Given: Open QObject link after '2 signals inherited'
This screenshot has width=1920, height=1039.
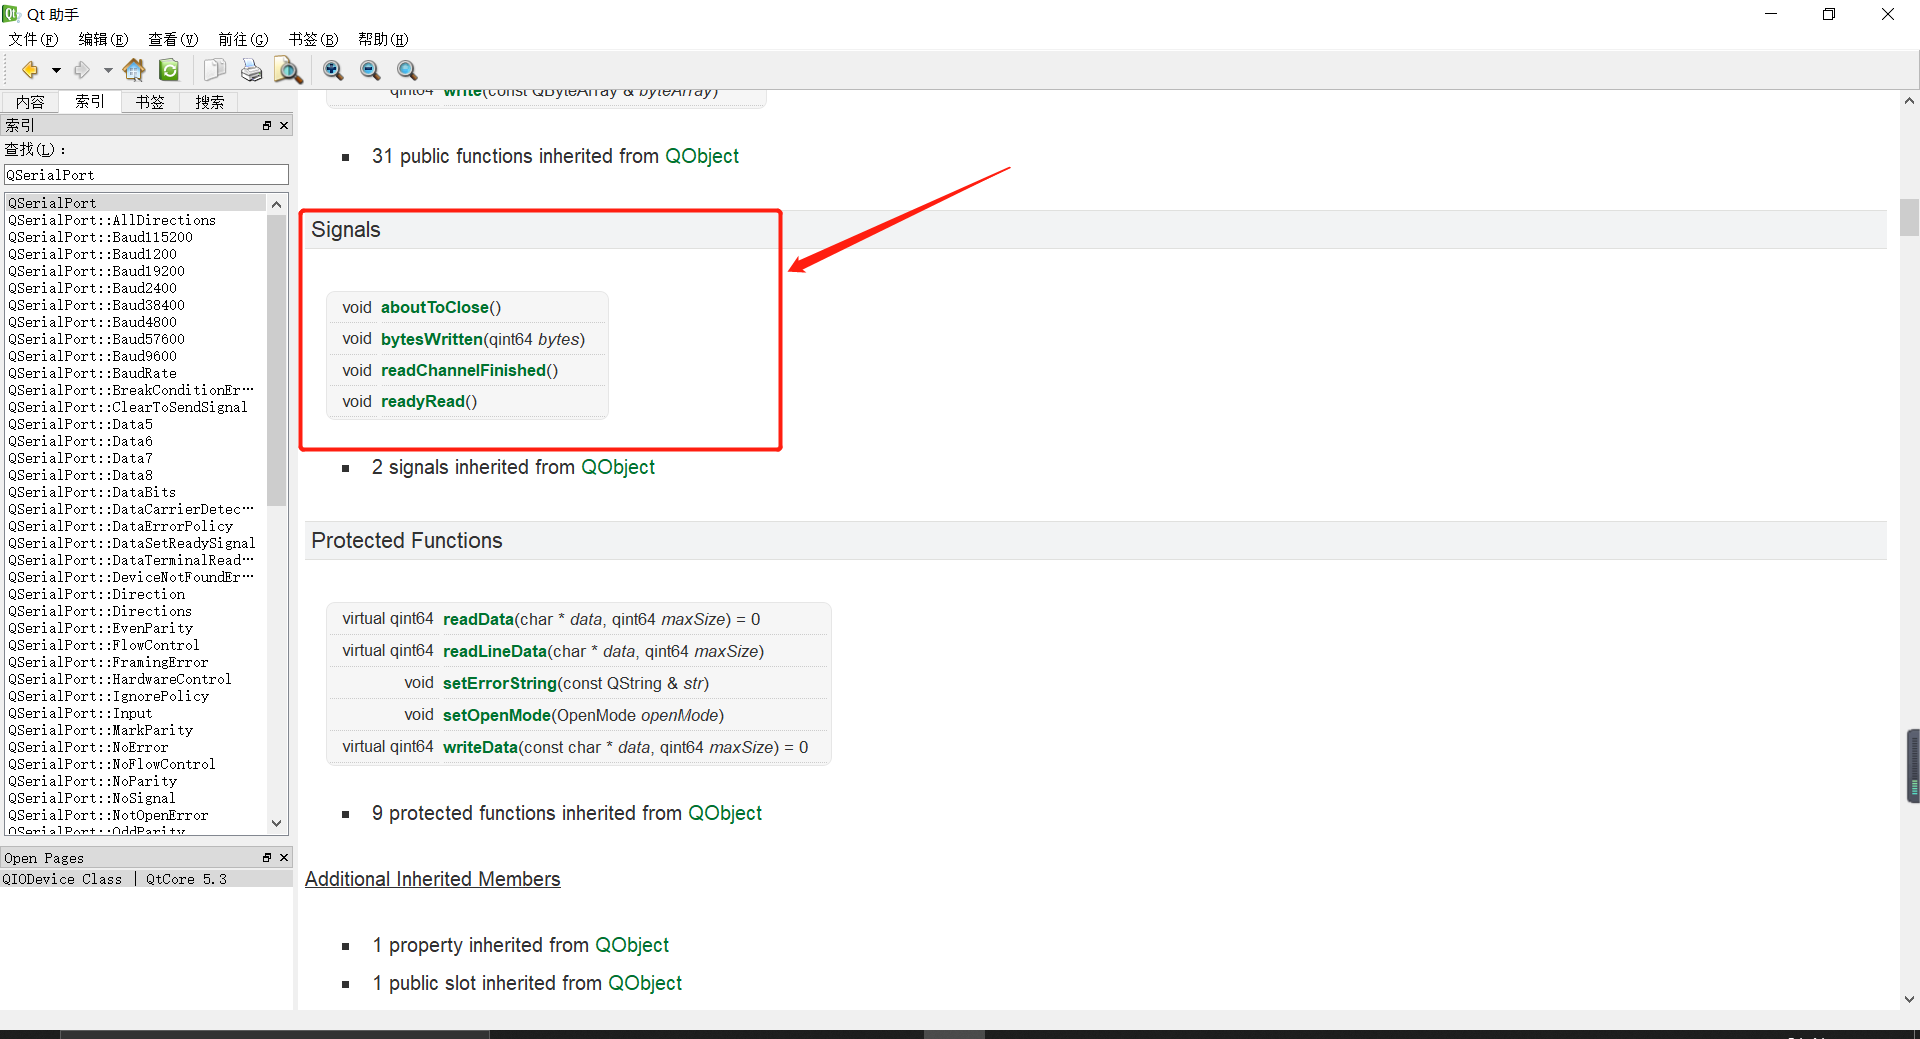Looking at the screenshot, I should pyautogui.click(x=618, y=467).
